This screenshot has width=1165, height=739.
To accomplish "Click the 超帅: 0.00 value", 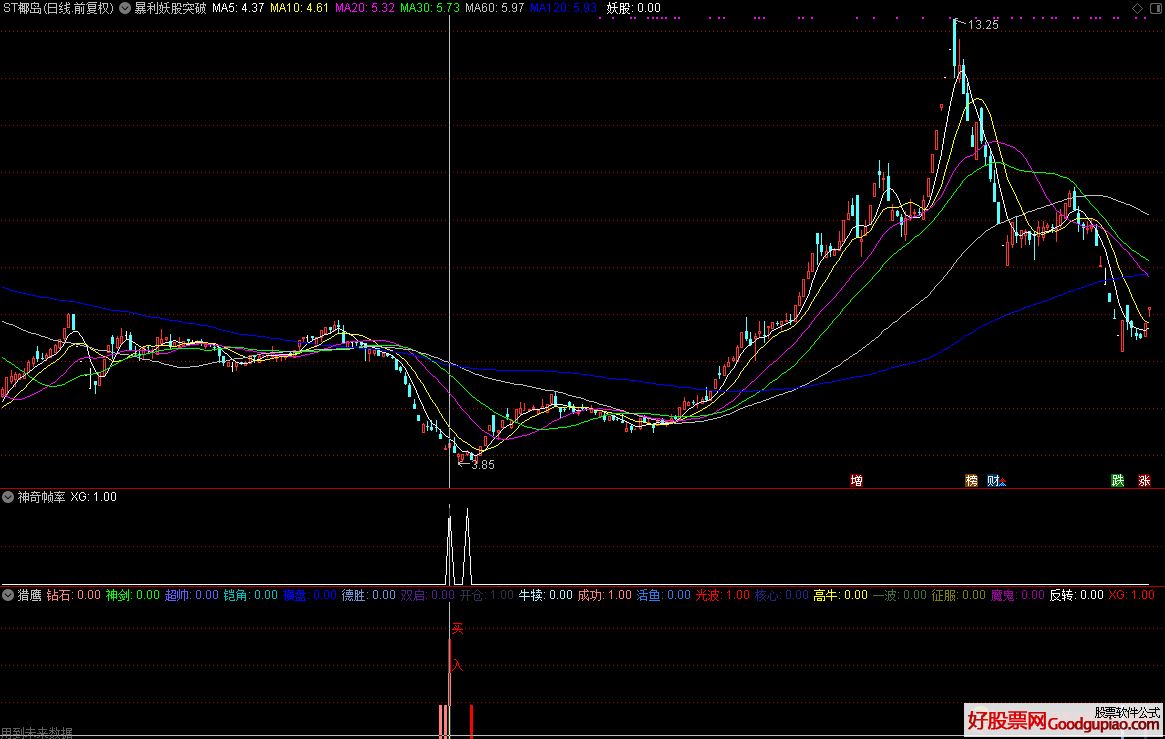I will [x=192, y=595].
